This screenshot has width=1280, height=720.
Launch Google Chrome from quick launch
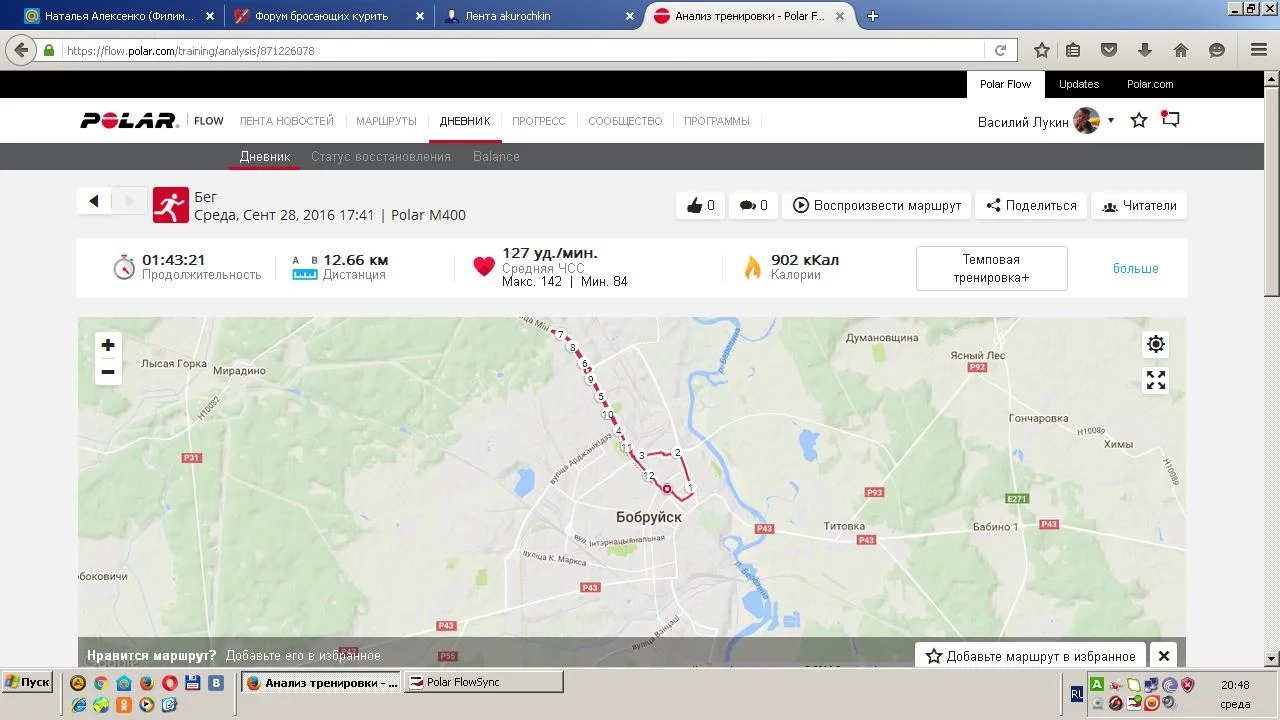coord(100,683)
